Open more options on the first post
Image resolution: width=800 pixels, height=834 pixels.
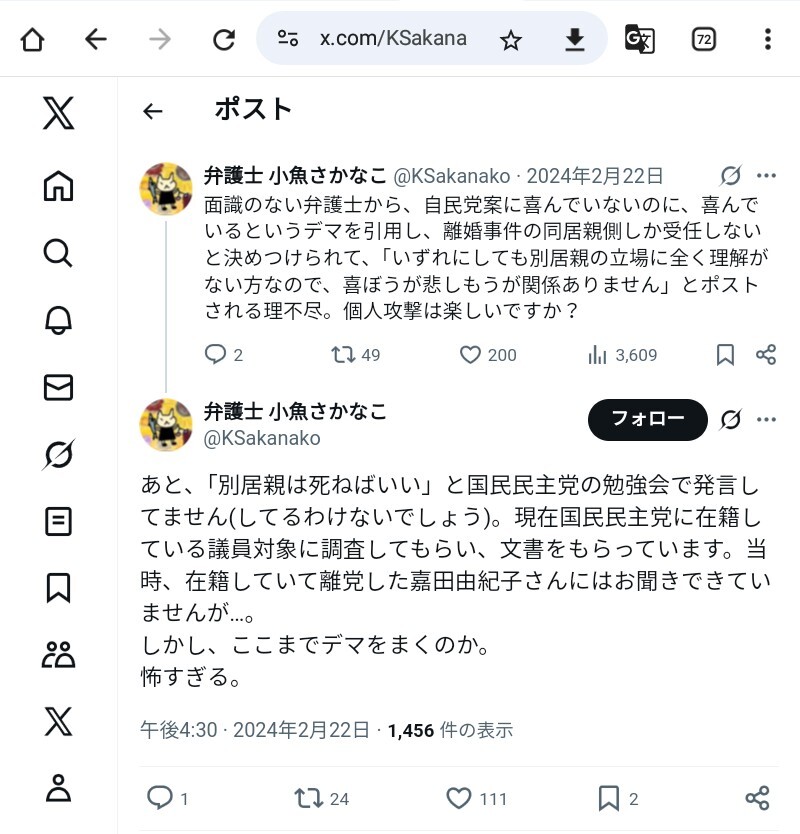766,176
